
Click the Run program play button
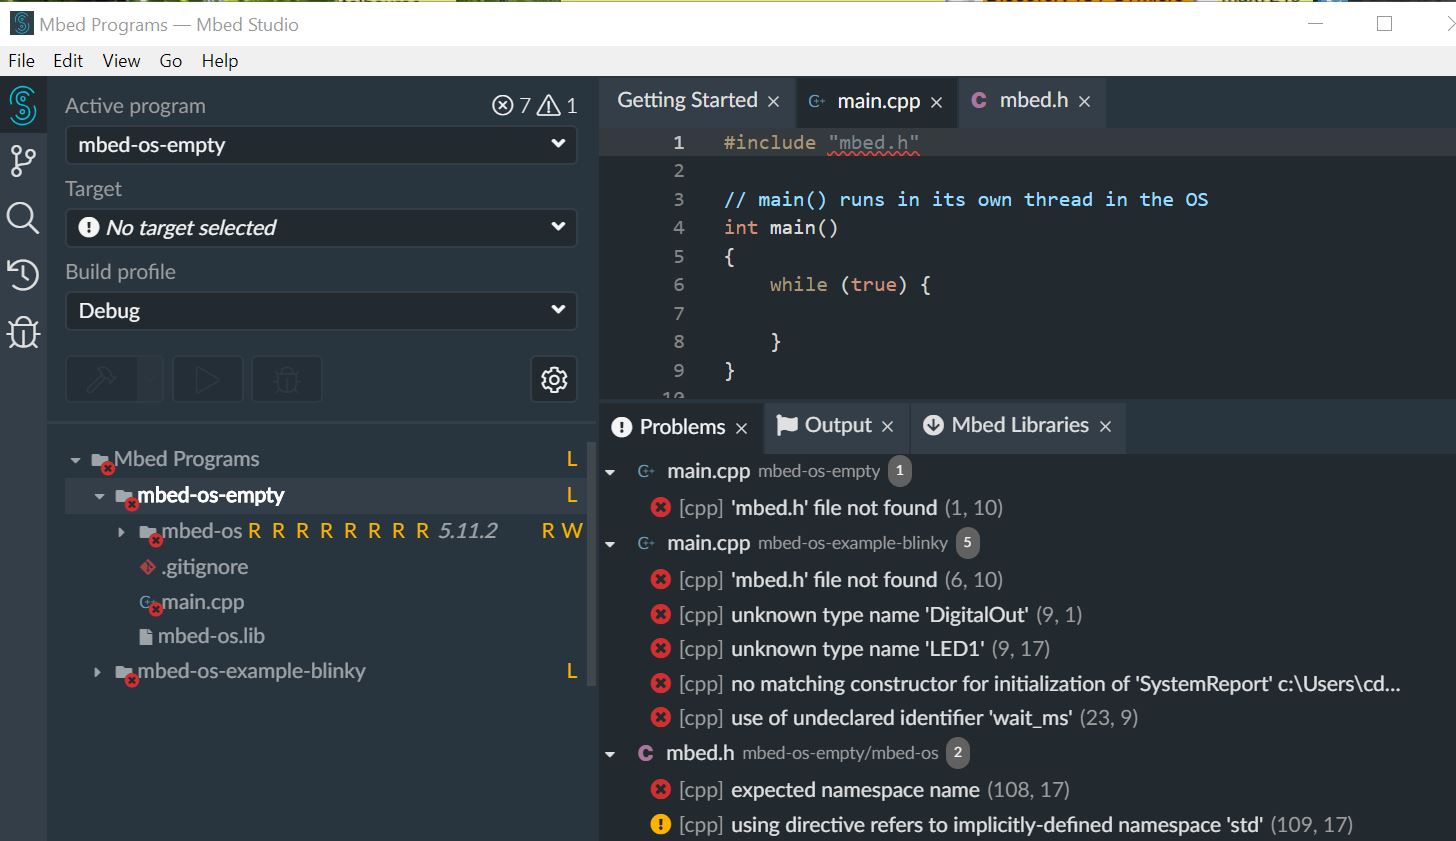(207, 380)
